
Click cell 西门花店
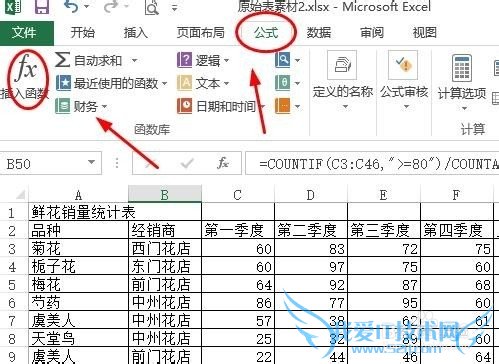point(165,248)
